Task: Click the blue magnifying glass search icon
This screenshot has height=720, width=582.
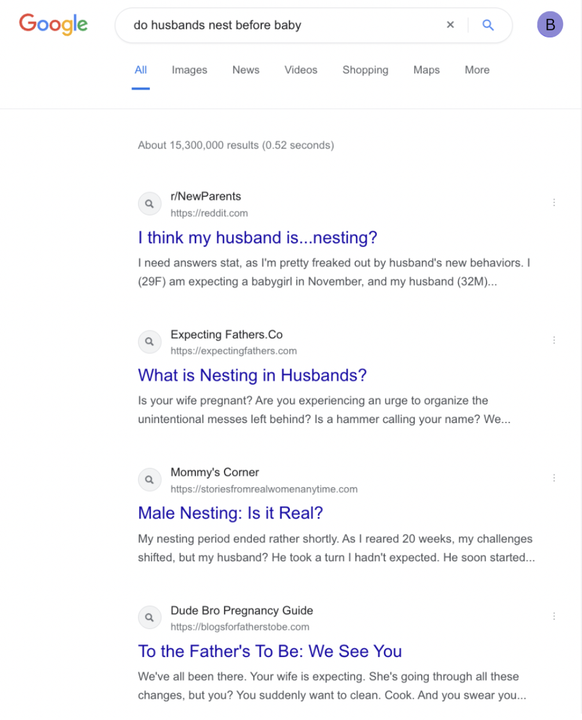Action: [488, 25]
